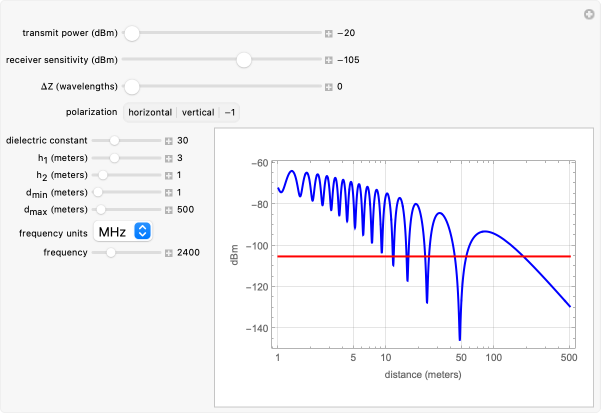The height and width of the screenshot is (414, 601).
Task: Click plus icon beside dmin slider
Action: click(x=169, y=192)
